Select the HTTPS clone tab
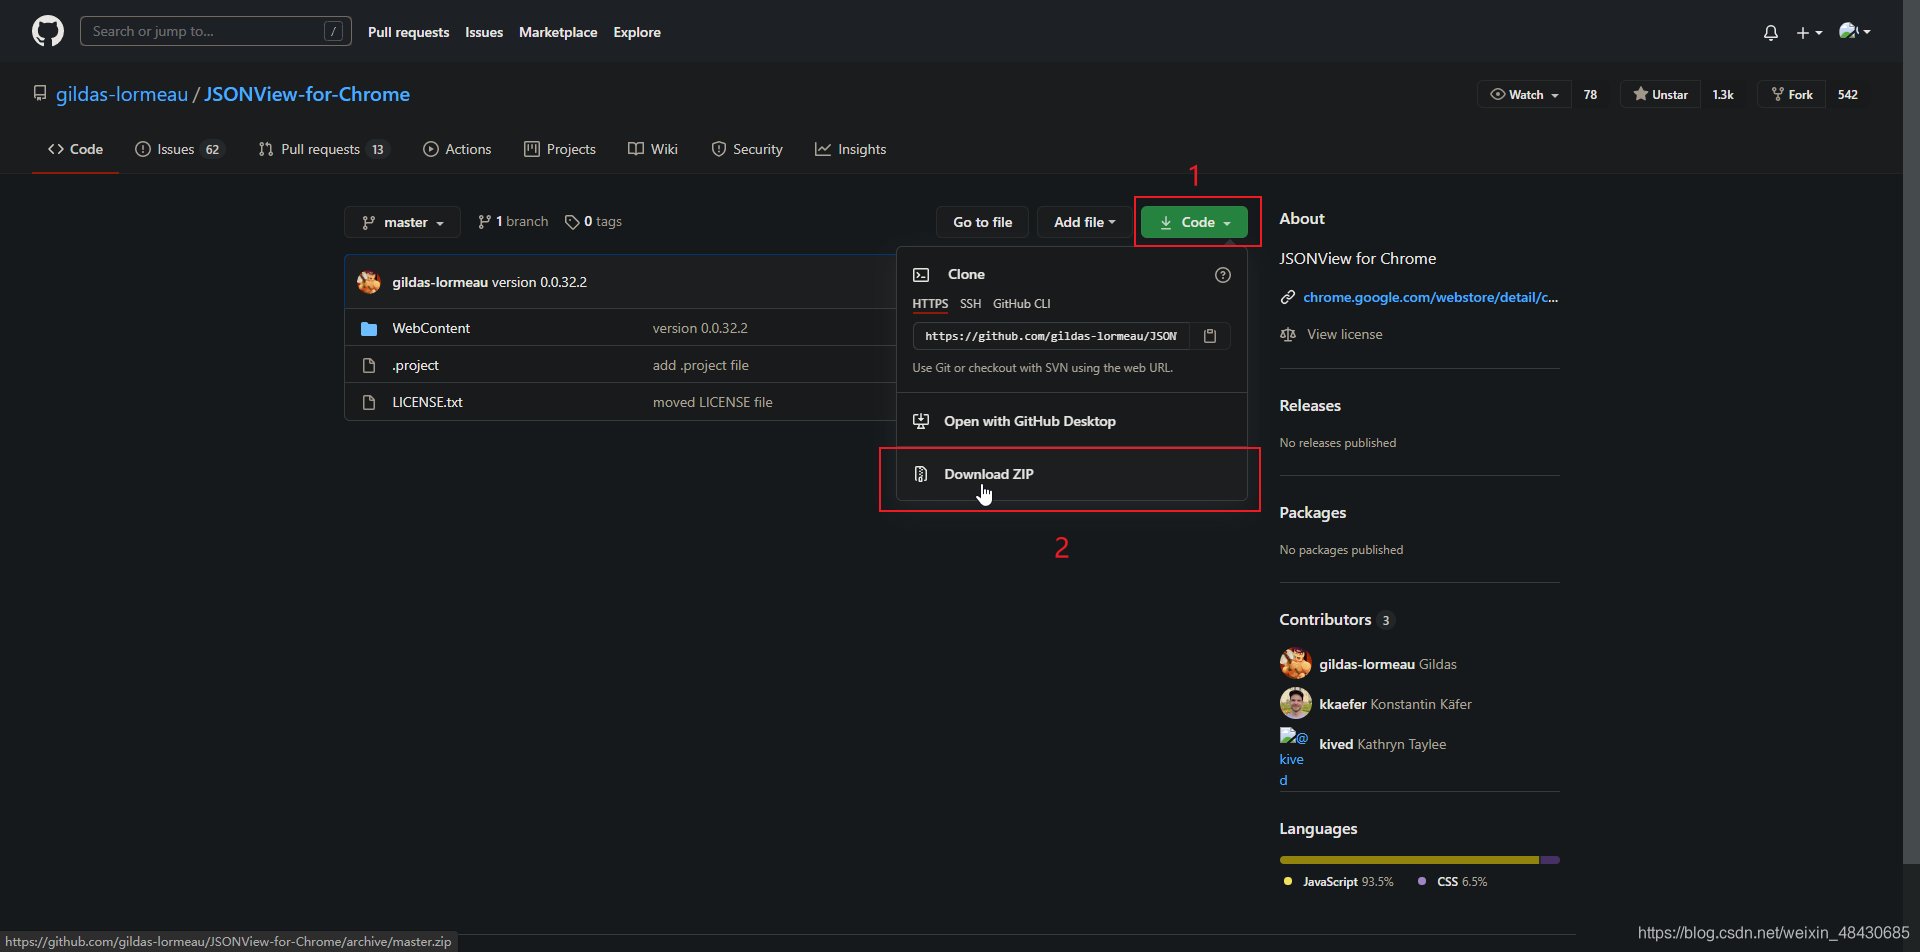This screenshot has height=952, width=1920. 930,304
